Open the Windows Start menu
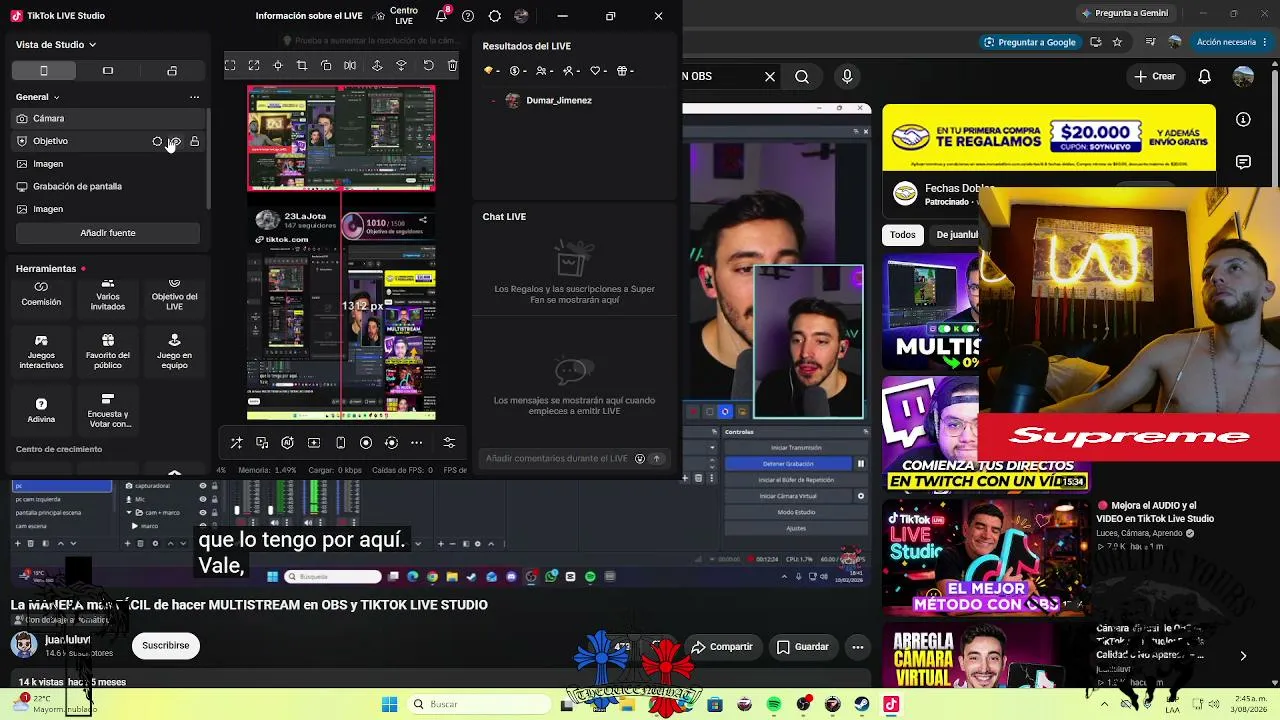This screenshot has height=720, width=1280. 390,705
